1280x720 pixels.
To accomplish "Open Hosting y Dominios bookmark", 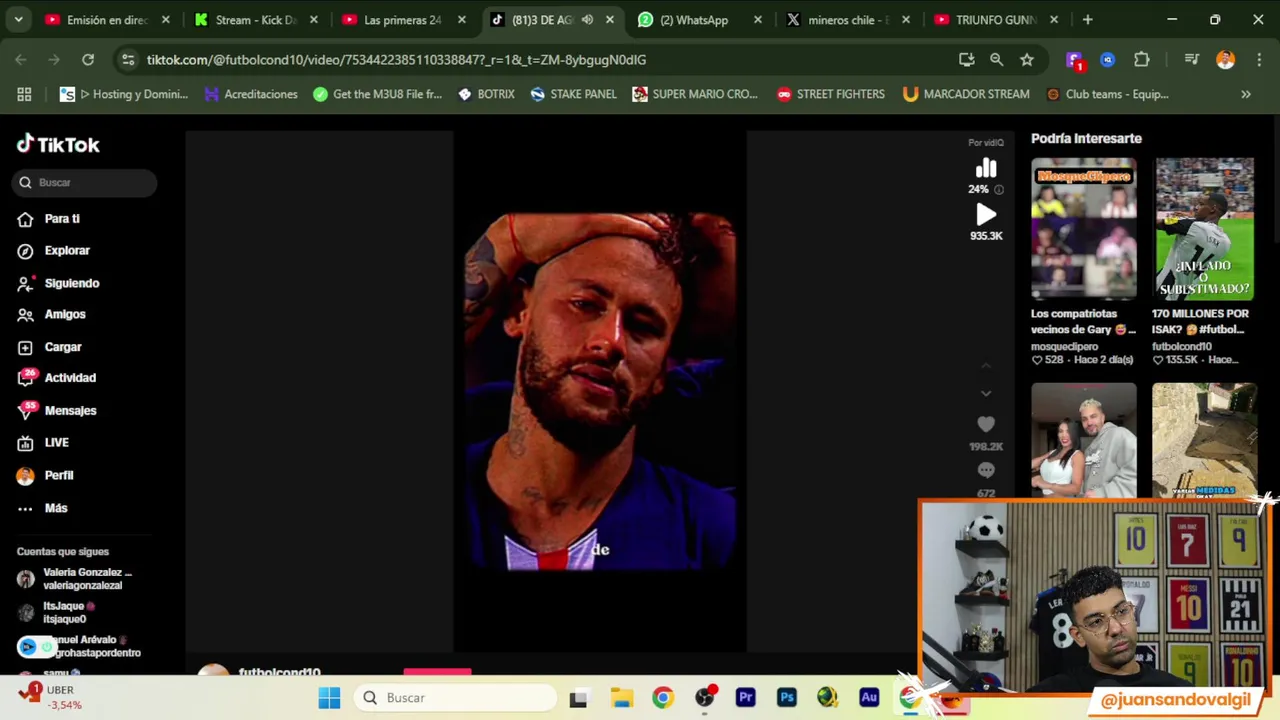I will click(x=124, y=94).
